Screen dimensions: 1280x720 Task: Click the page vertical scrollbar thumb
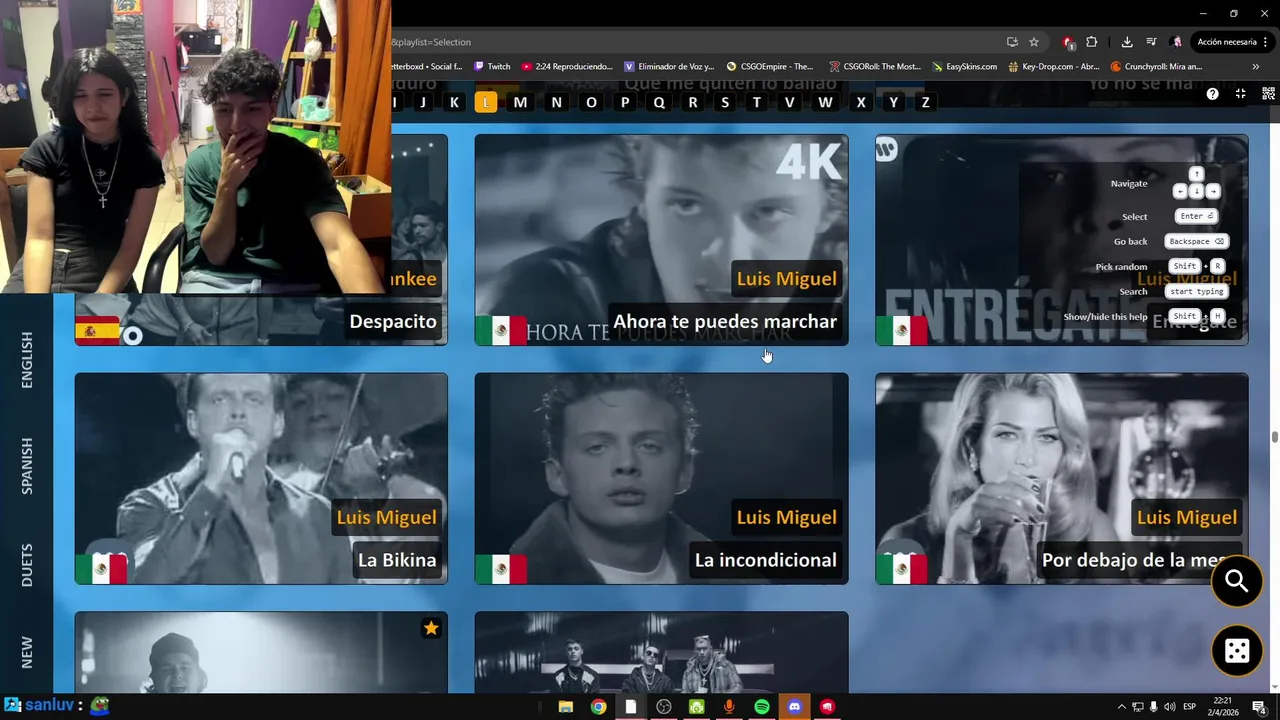(1274, 438)
